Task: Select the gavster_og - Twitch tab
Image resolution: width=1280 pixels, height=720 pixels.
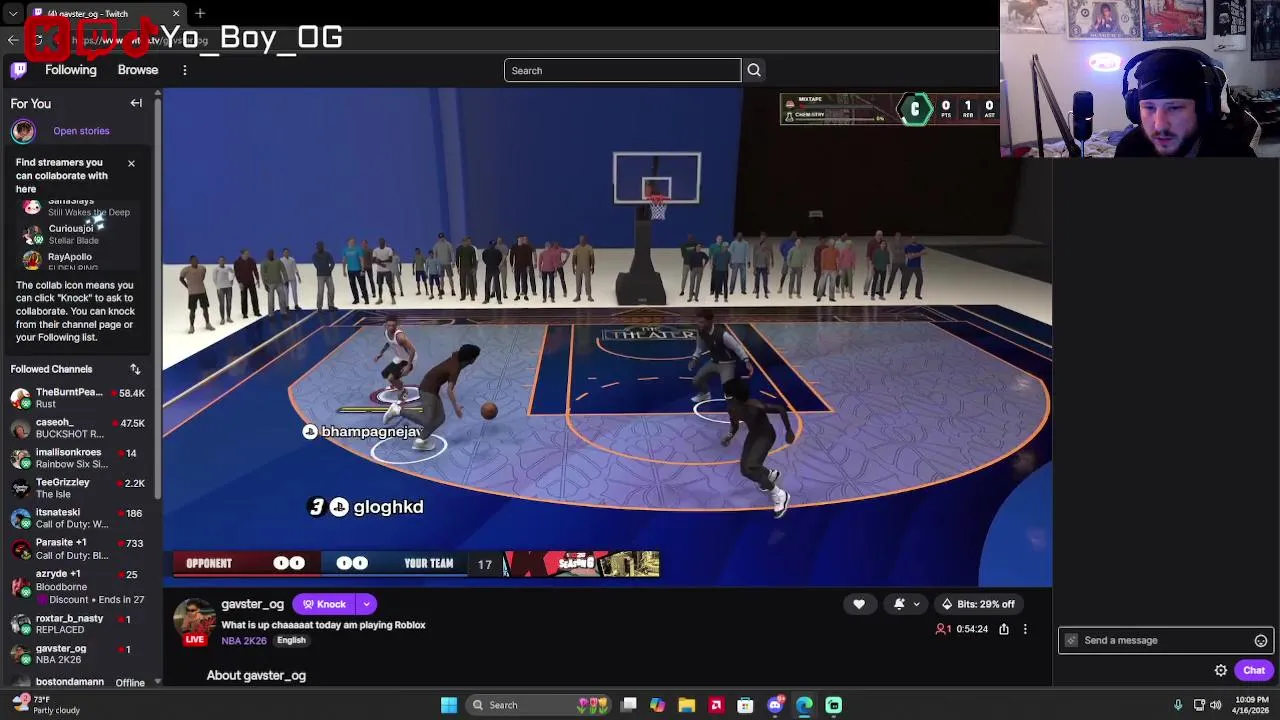Action: tap(105, 13)
